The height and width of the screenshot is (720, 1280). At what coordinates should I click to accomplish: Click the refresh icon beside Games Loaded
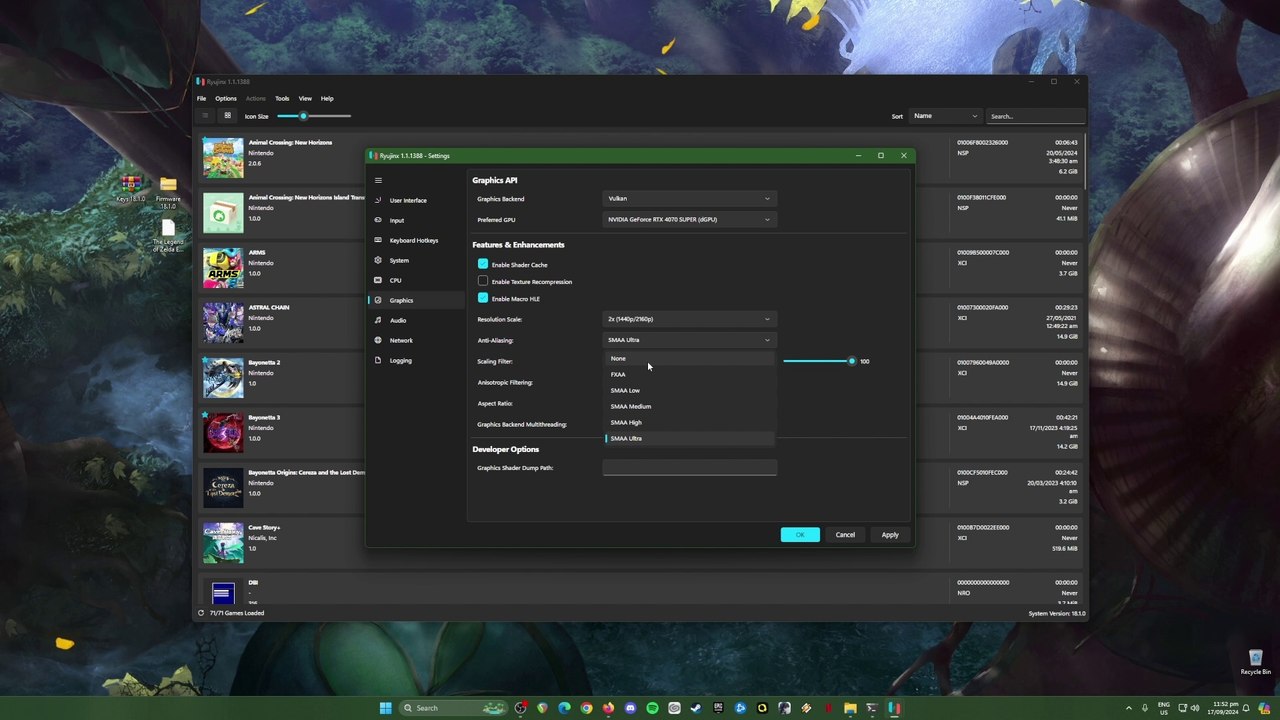(x=201, y=613)
